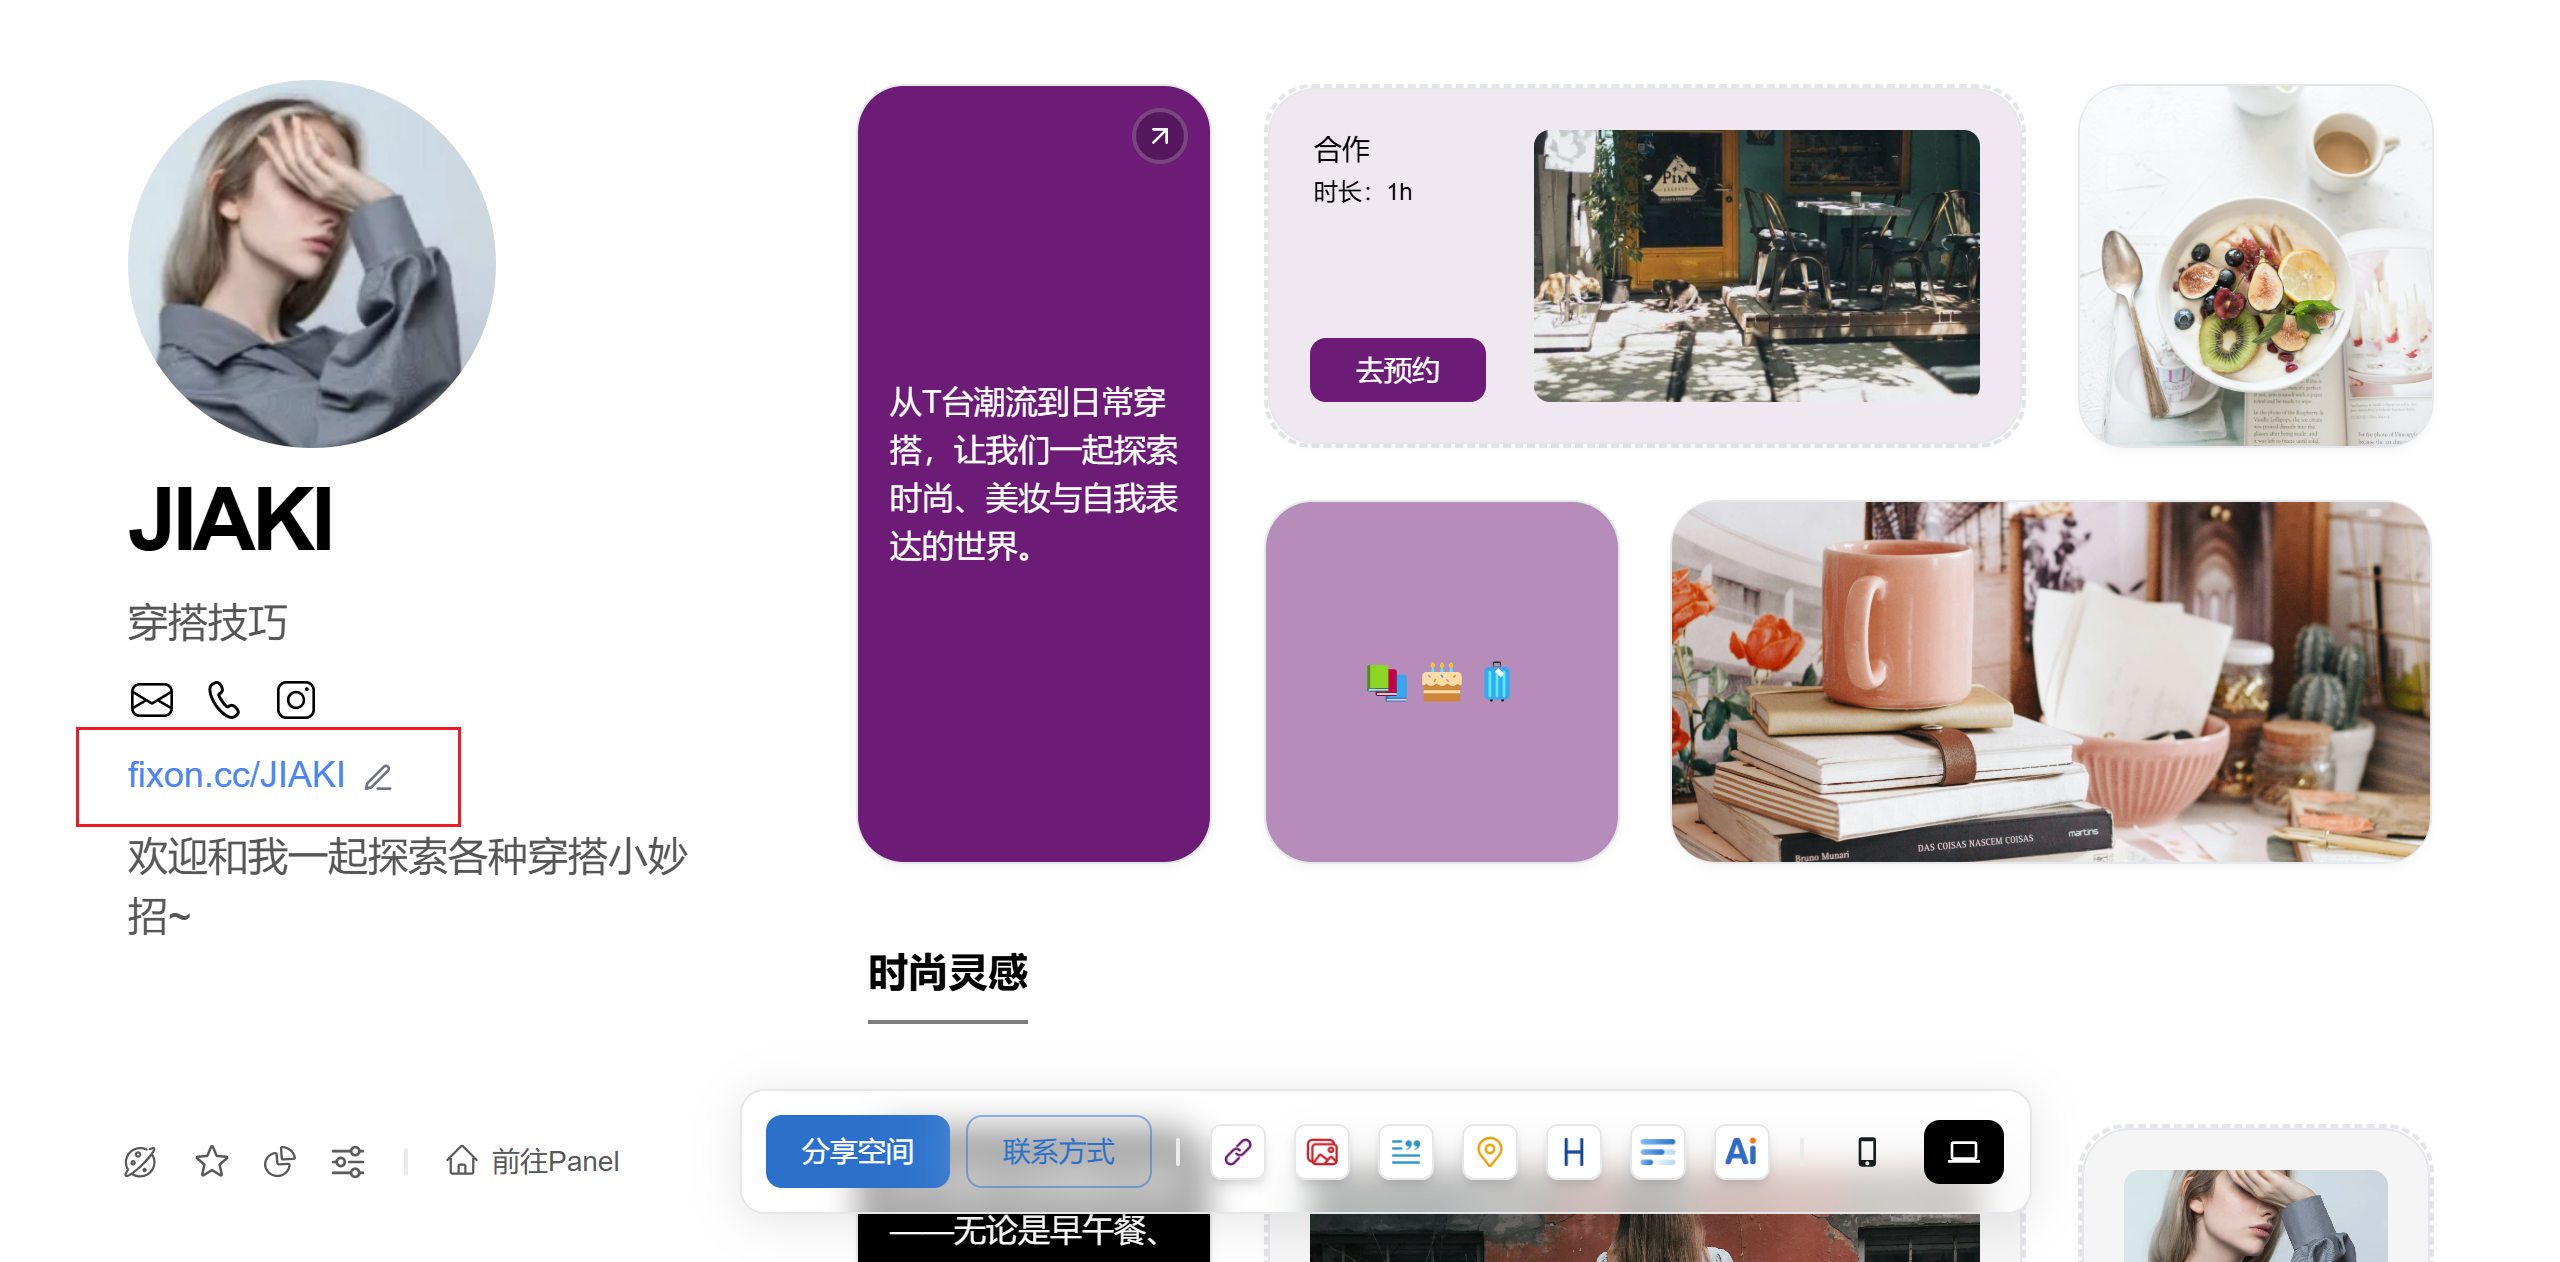
Task: Click the 联系方式 button
Action: point(1058,1151)
